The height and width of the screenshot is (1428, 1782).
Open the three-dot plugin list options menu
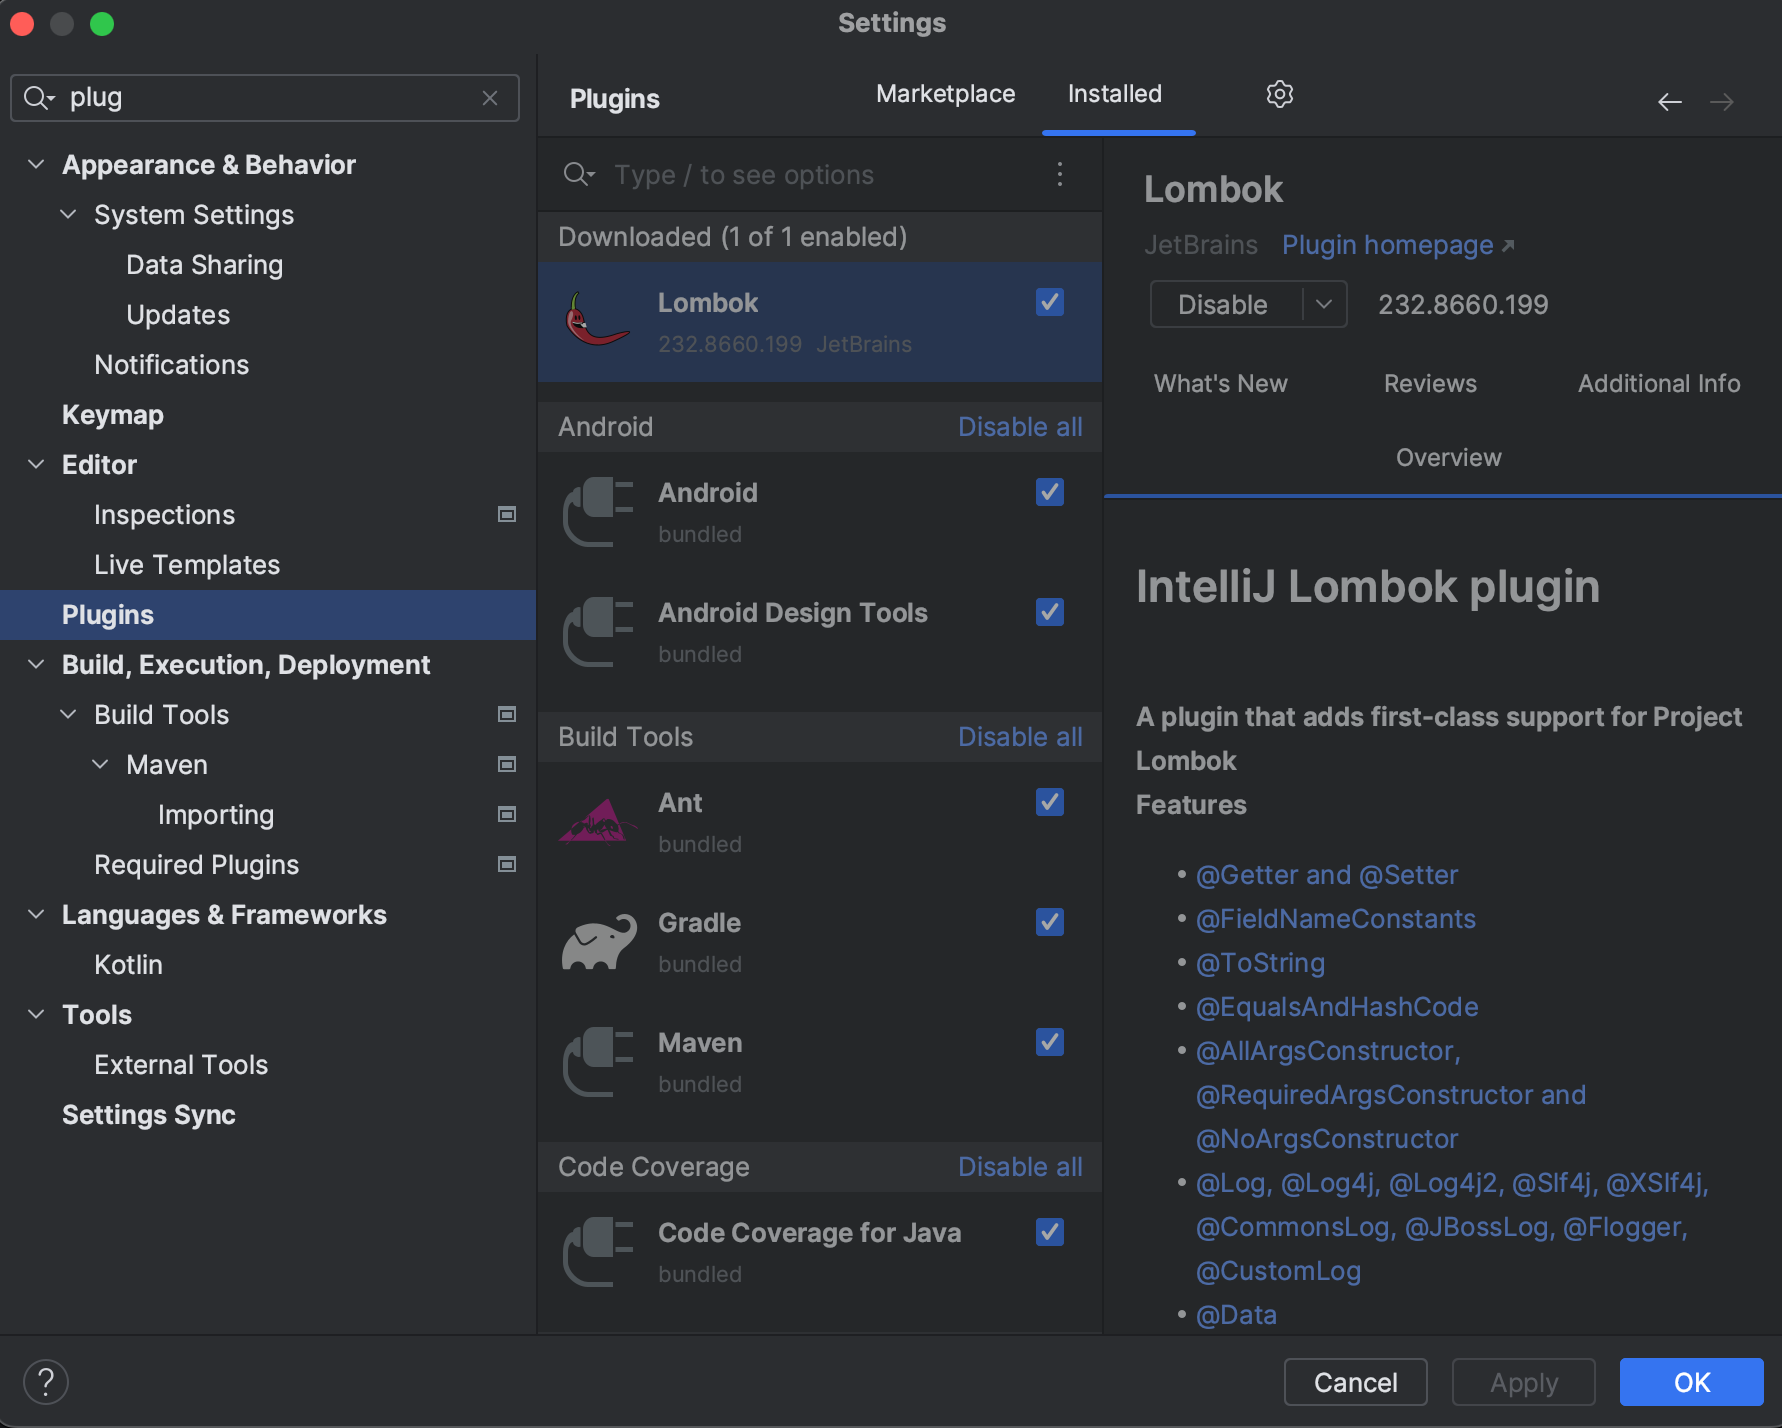1060,174
